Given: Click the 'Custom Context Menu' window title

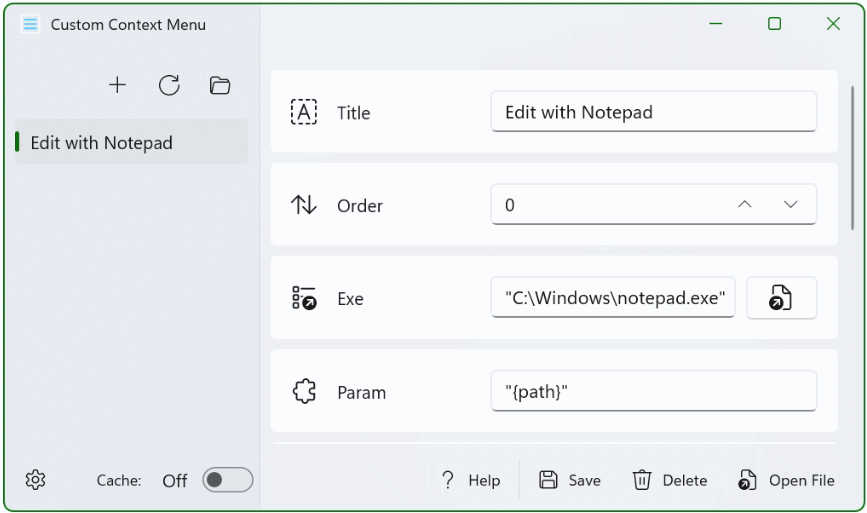Looking at the screenshot, I should (128, 25).
